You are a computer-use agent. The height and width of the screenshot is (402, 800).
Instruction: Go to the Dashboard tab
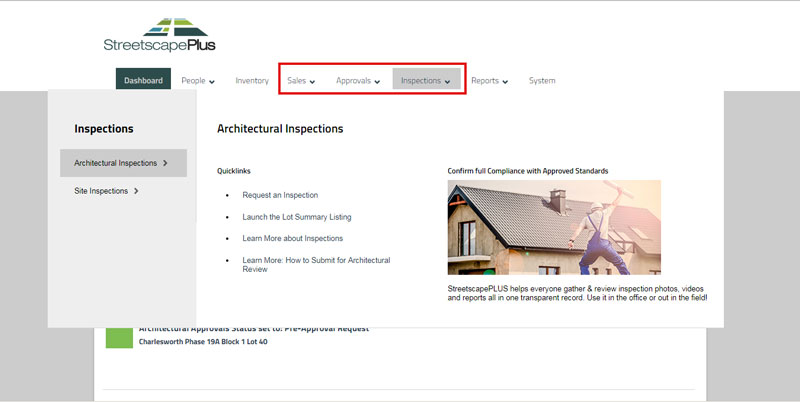coord(143,80)
